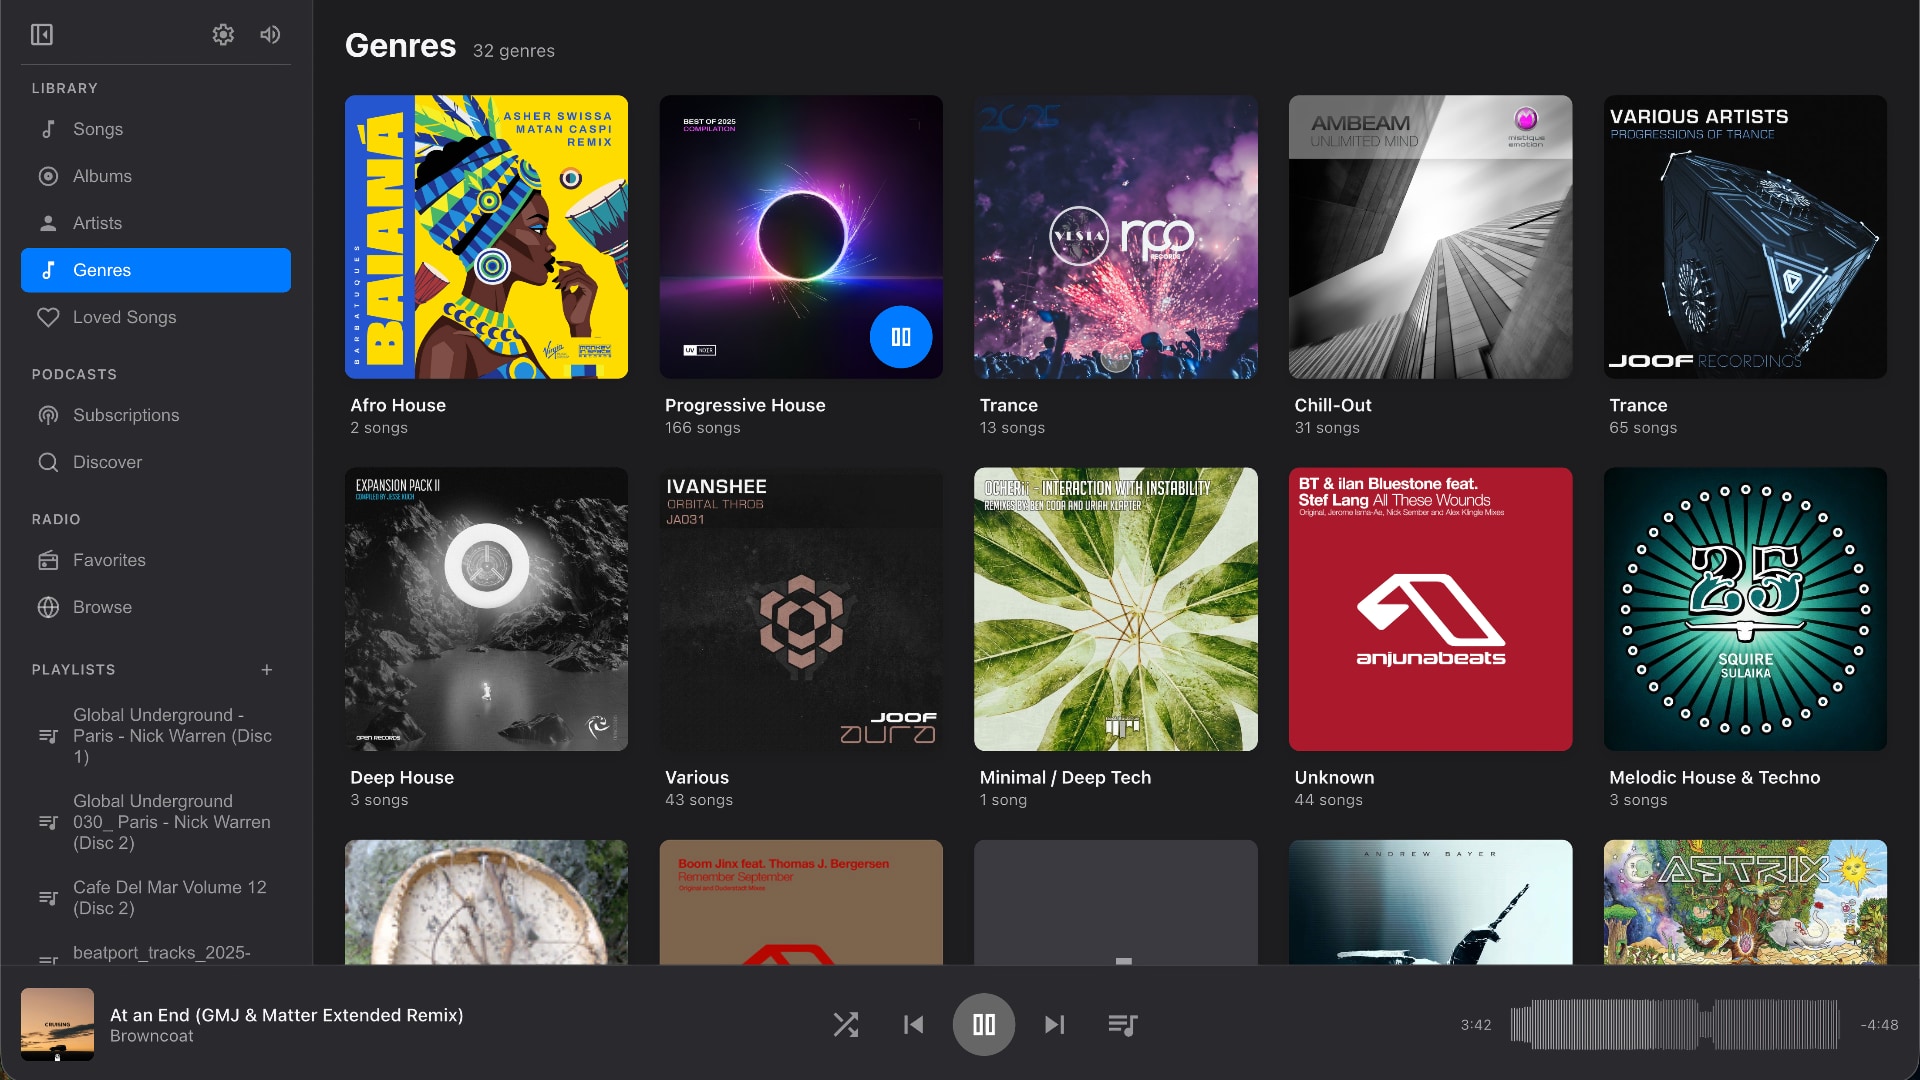This screenshot has width=1920, height=1080.
Task: Skip to the next track
Action: pyautogui.click(x=1054, y=1025)
